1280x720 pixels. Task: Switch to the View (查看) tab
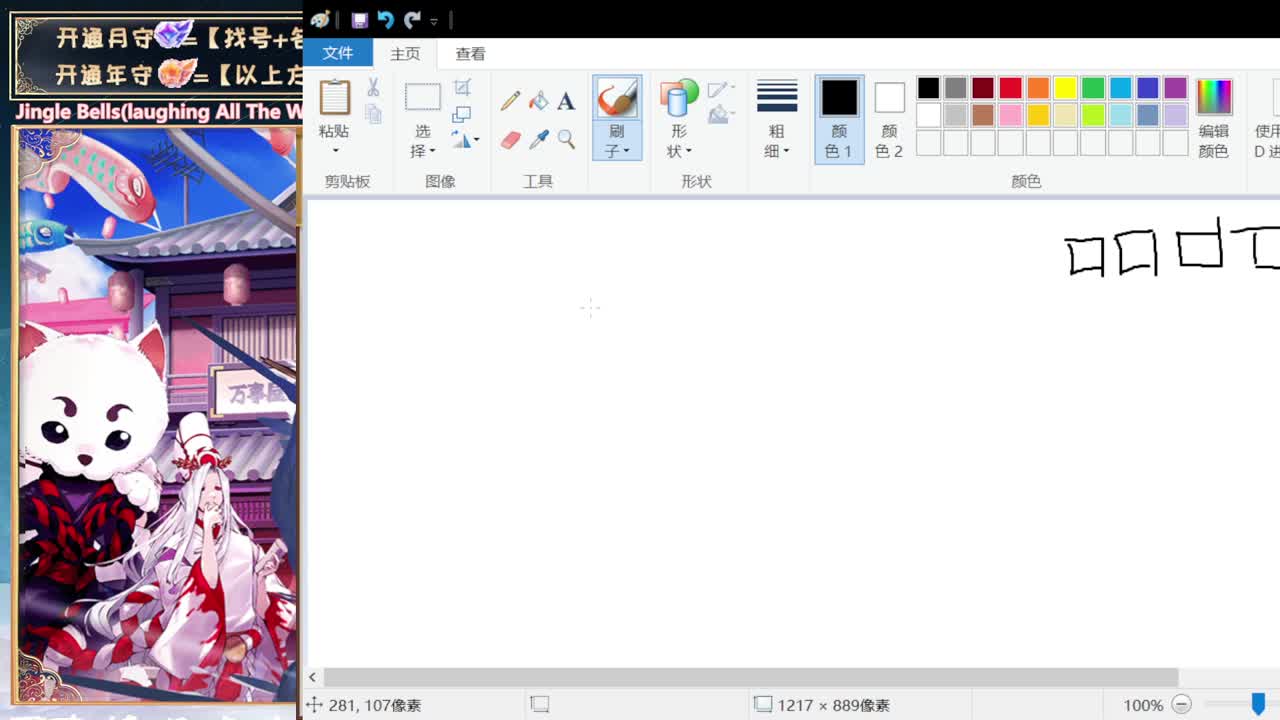pos(470,54)
